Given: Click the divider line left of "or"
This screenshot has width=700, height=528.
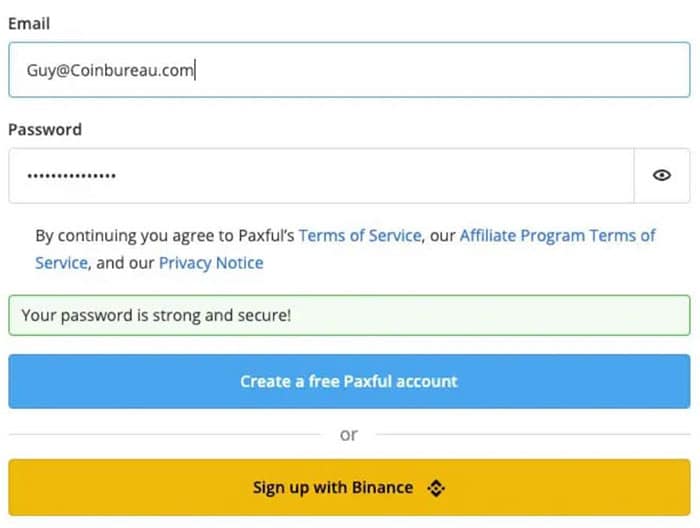Looking at the screenshot, I should pyautogui.click(x=165, y=435).
